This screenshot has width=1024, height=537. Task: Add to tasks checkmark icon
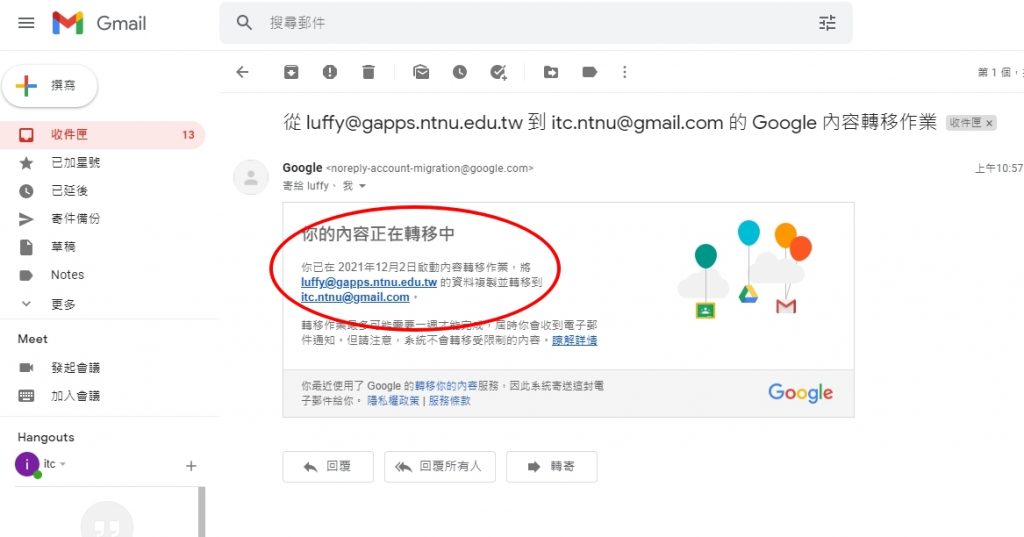(x=498, y=72)
